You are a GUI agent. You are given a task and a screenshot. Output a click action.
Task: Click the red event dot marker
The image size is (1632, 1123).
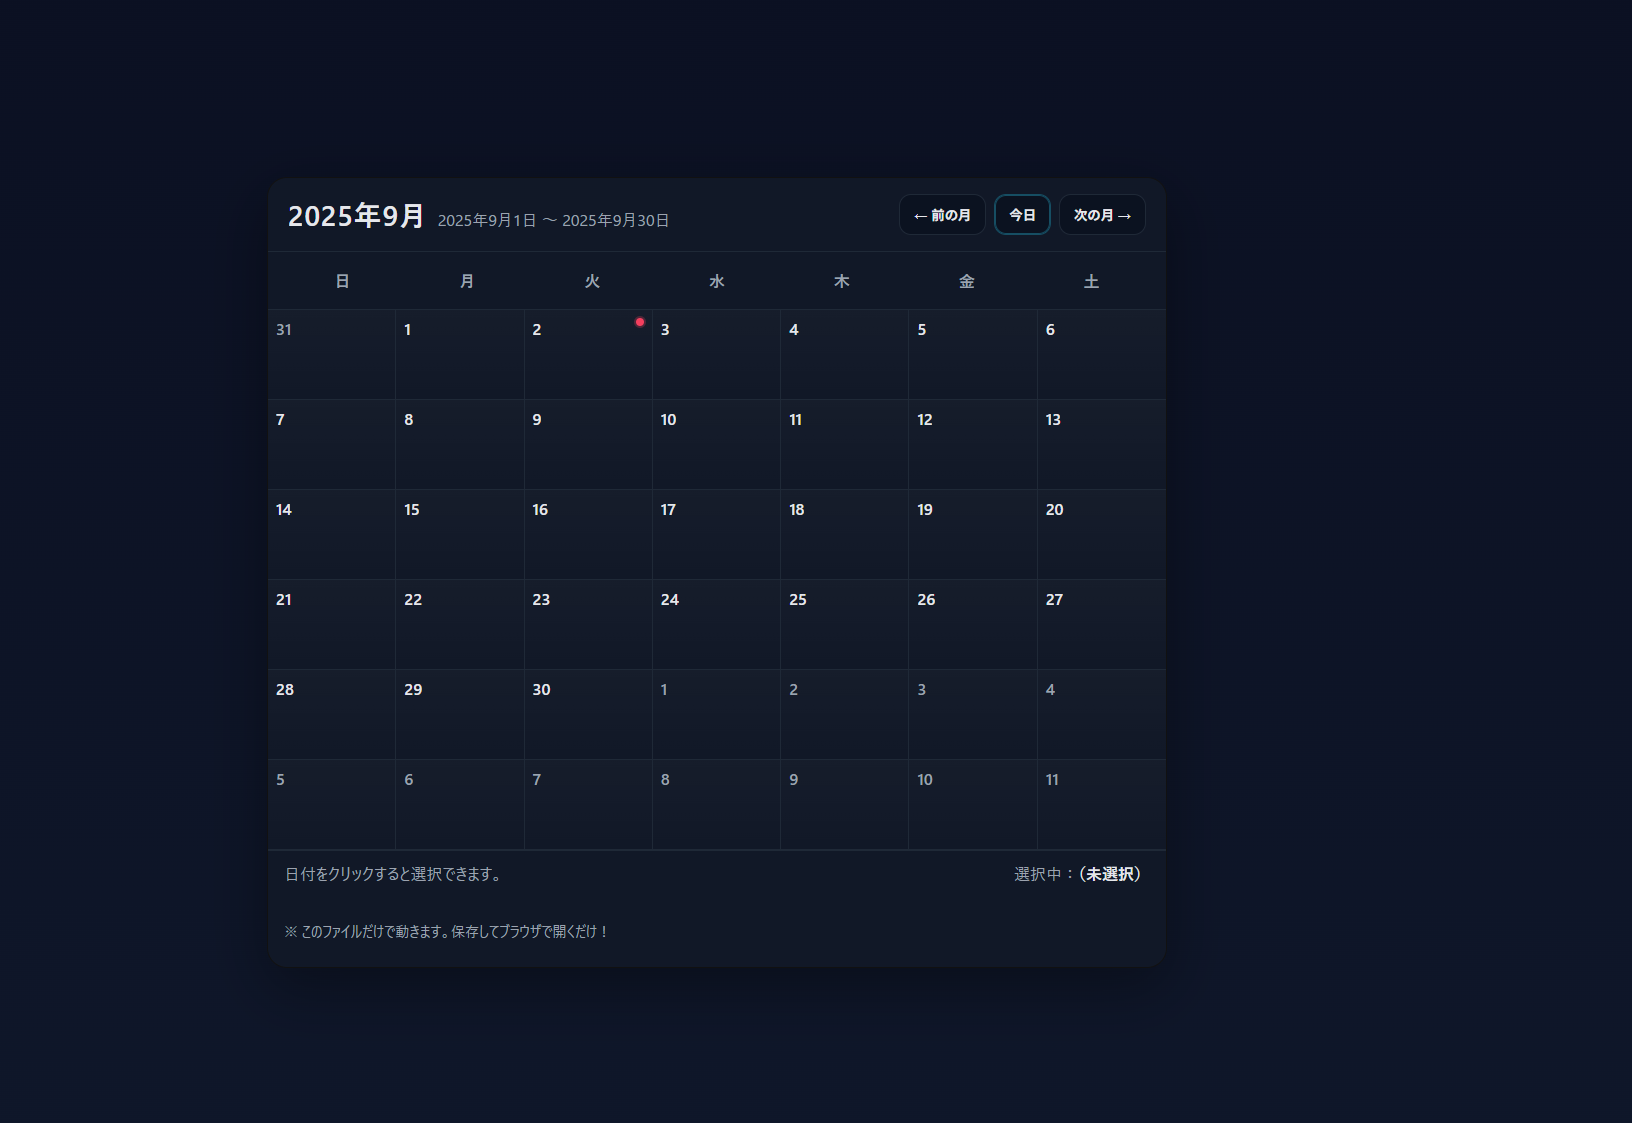640,322
